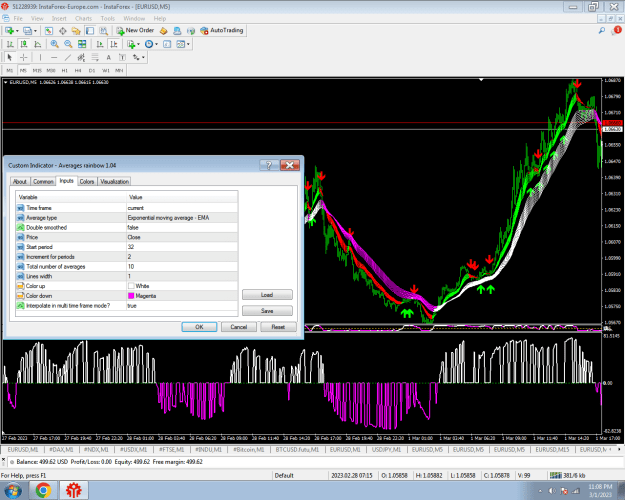
Task: Open the Price 'Close' value list
Action: (182, 237)
